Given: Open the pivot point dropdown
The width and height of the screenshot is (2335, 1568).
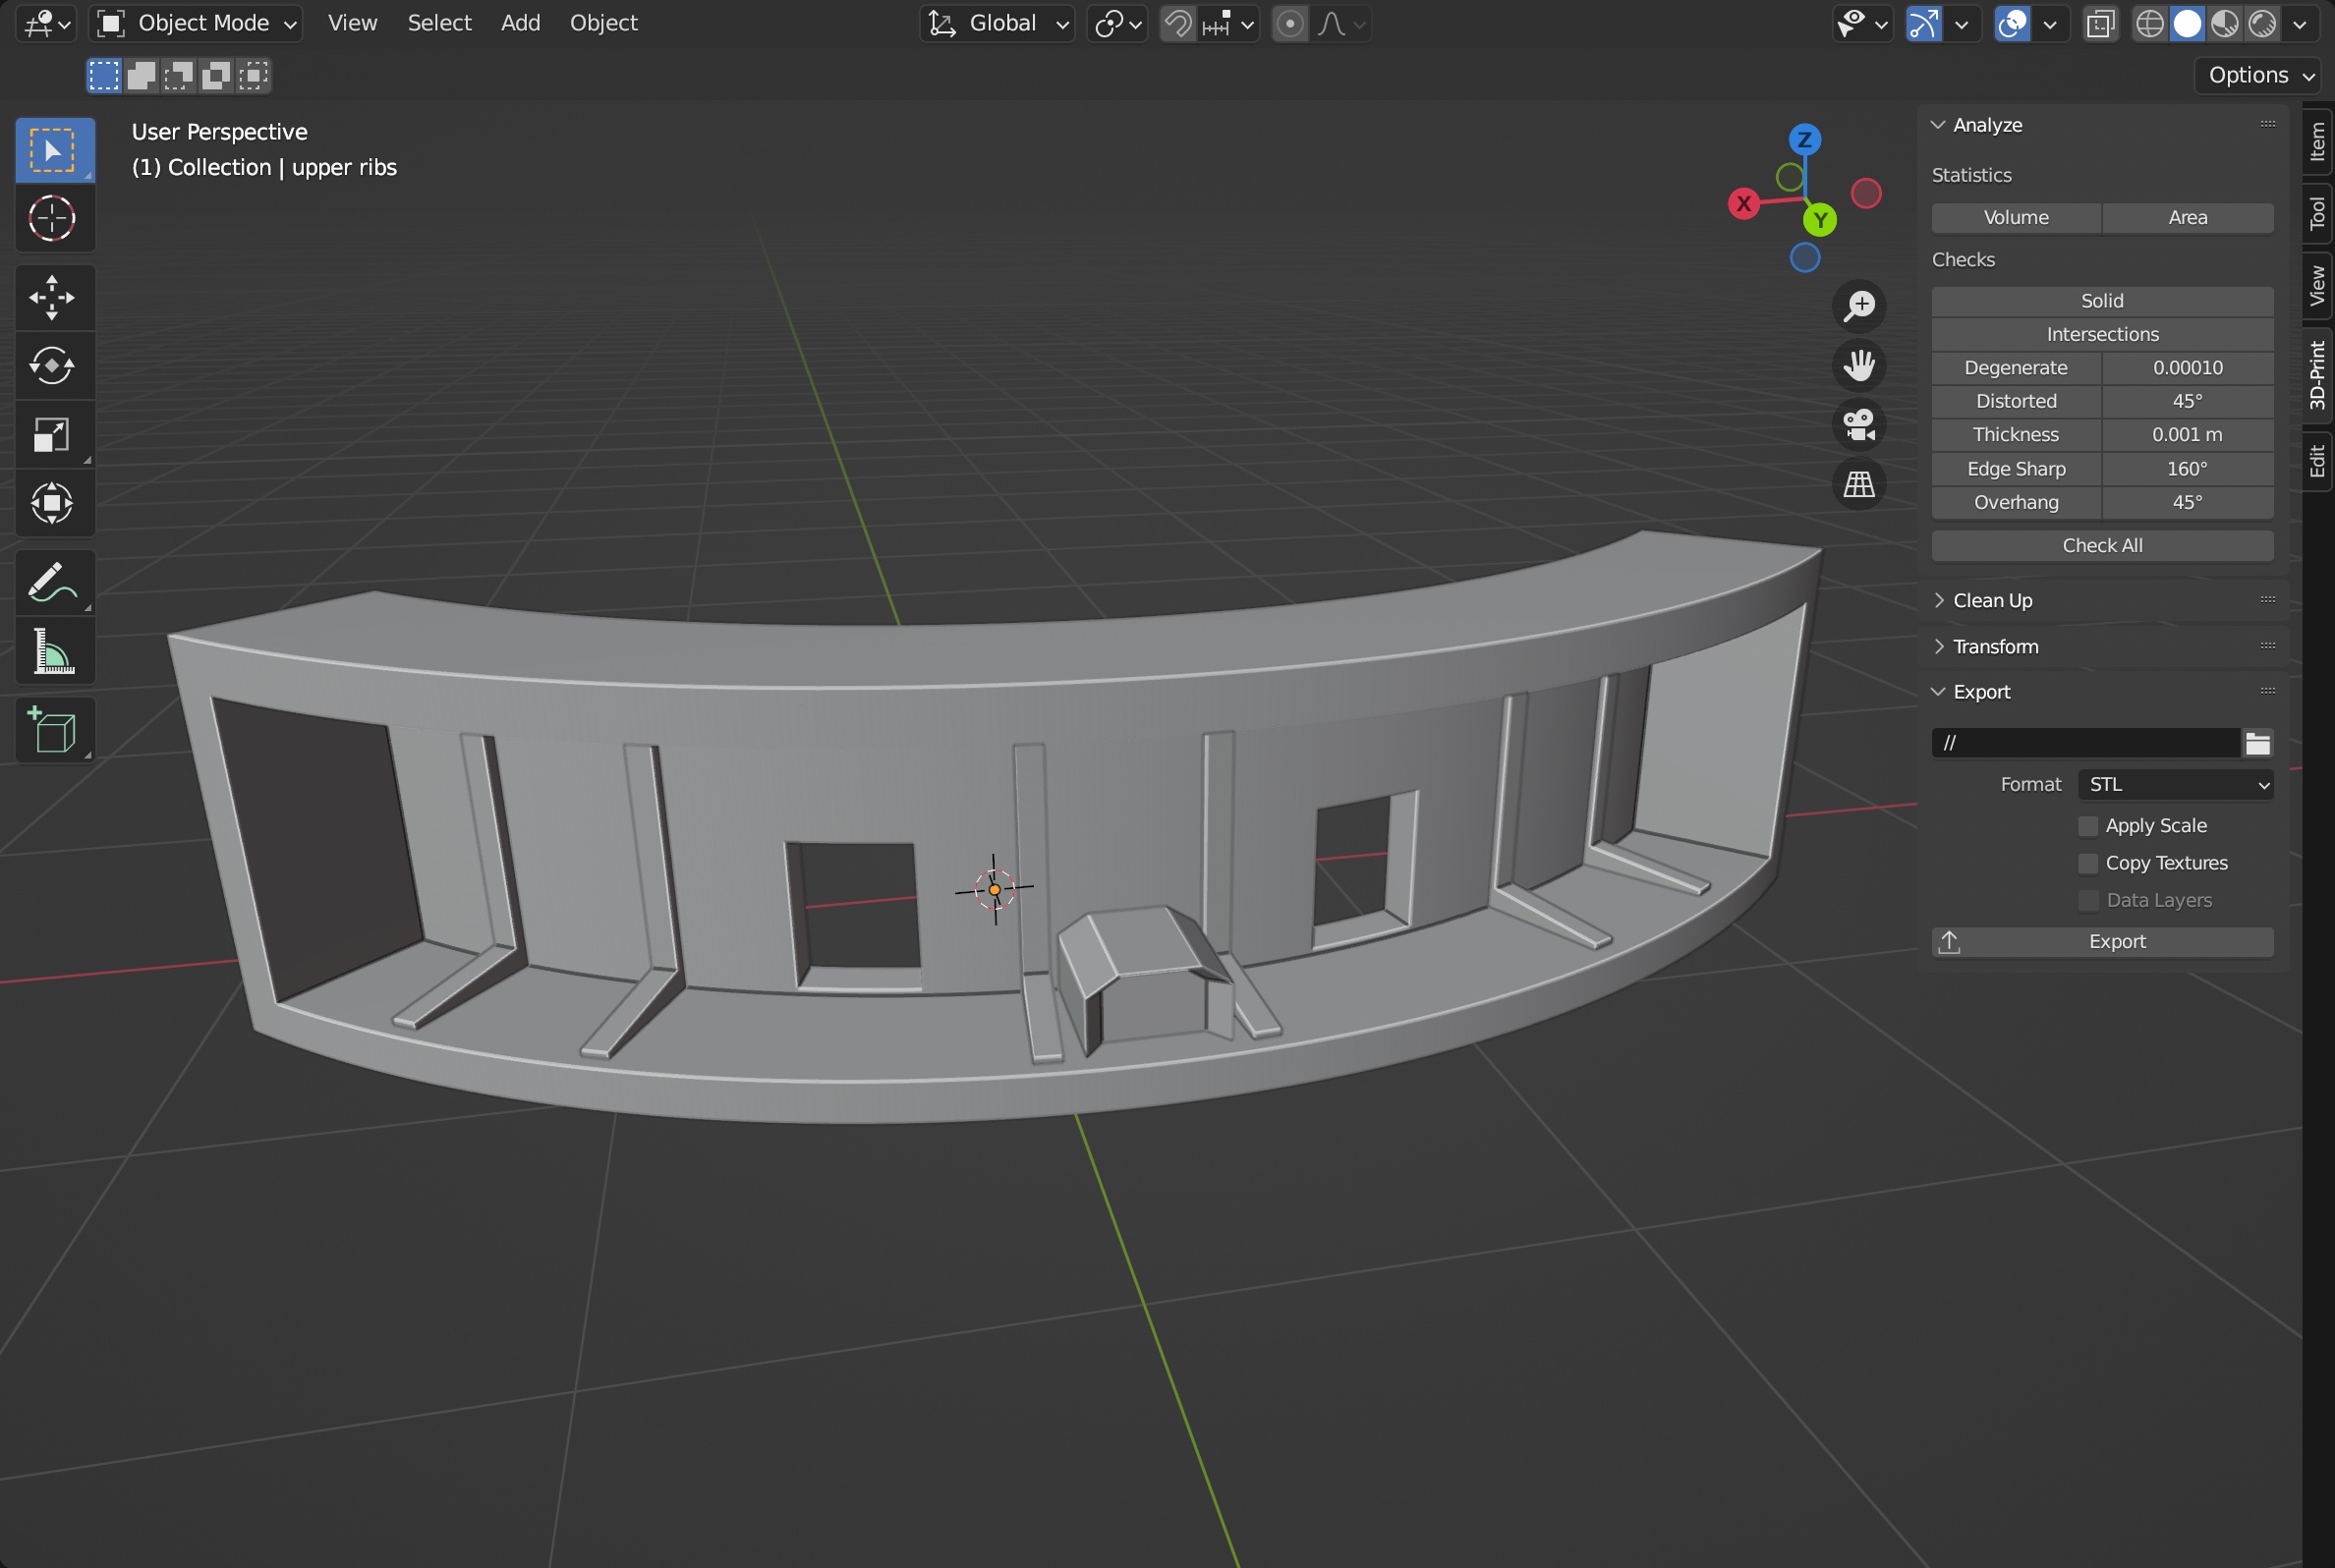Looking at the screenshot, I should pos(1117,23).
